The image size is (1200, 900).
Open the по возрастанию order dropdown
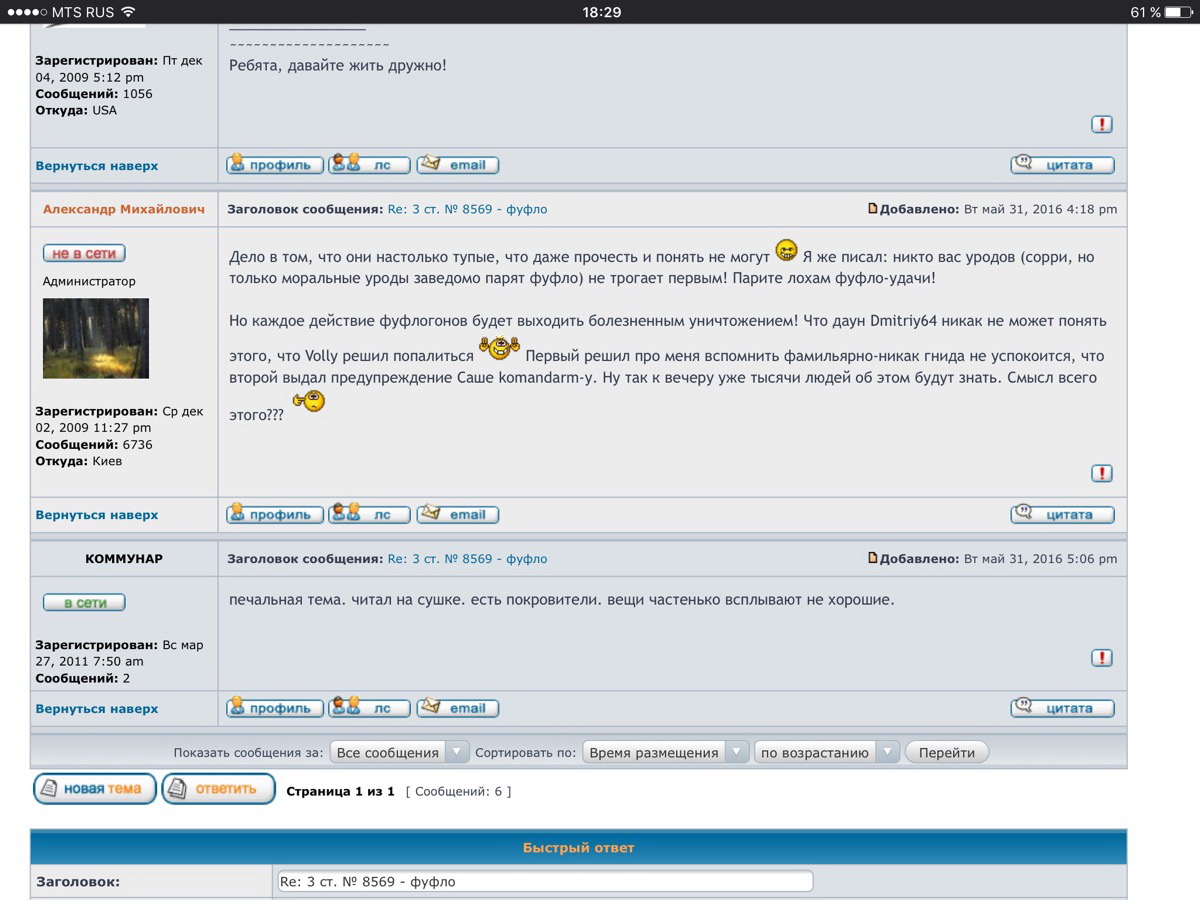click(x=826, y=752)
